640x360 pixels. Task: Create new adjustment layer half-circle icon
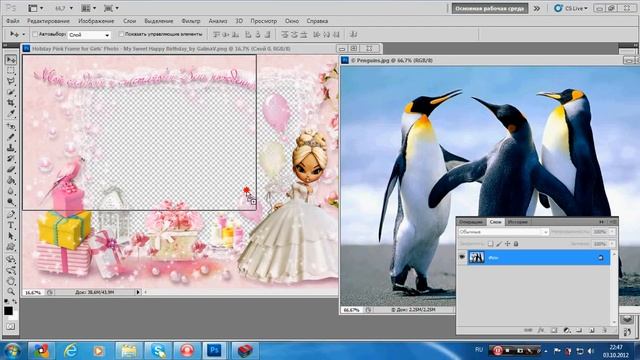[x=567, y=330]
